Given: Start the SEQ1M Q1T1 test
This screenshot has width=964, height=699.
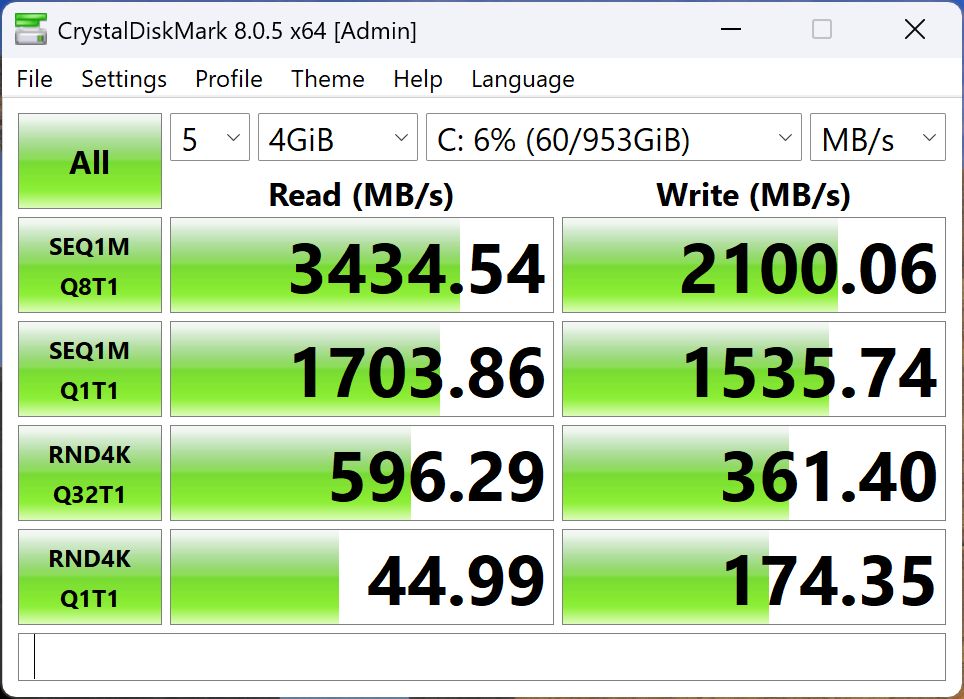Looking at the screenshot, I should pos(90,369).
